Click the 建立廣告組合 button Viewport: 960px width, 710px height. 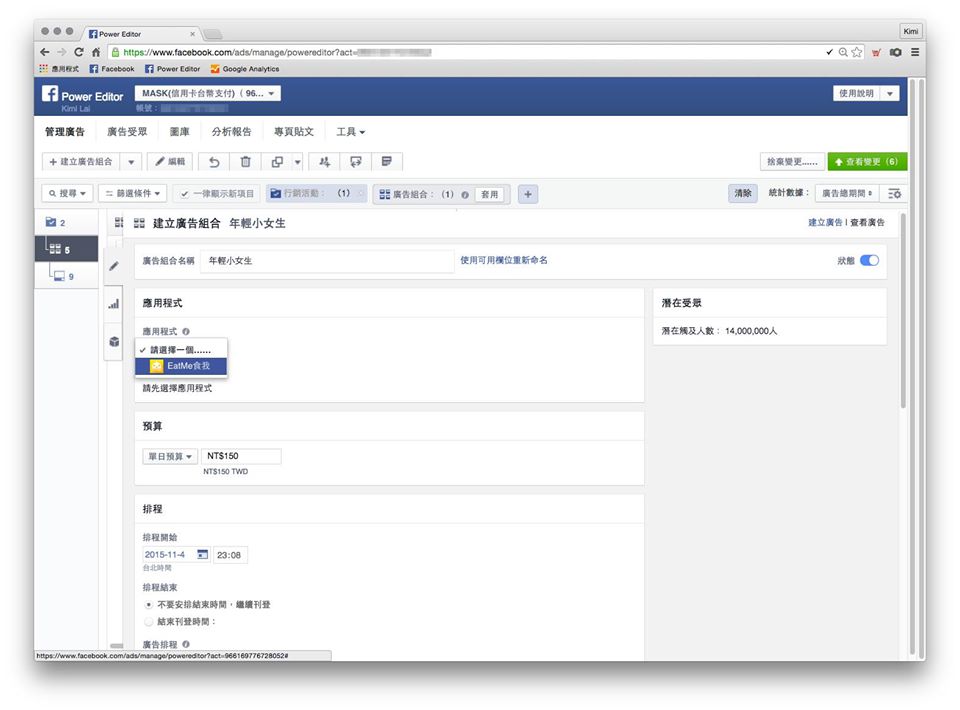pyautogui.click(x=81, y=162)
